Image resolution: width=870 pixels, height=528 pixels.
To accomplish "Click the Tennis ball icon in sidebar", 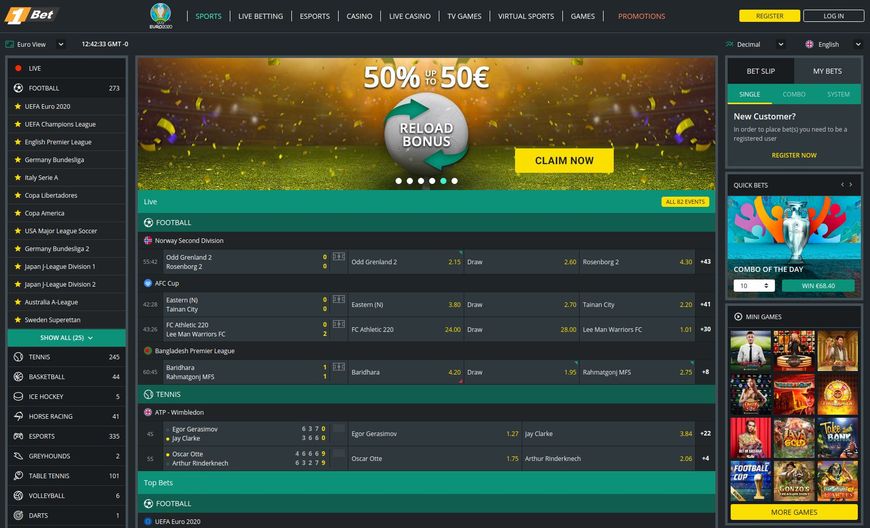I will tap(18, 357).
